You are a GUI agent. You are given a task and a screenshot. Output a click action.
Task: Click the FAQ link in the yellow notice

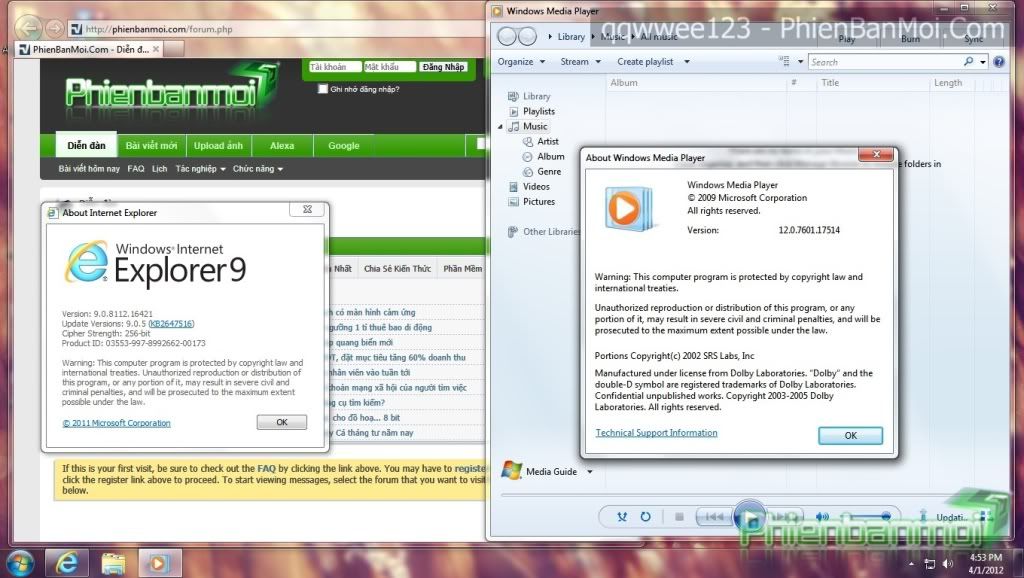point(266,468)
